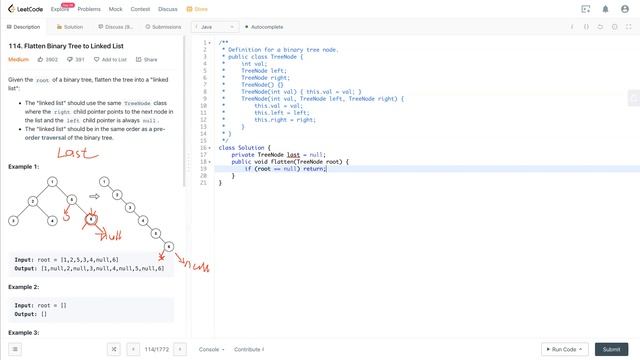Toggle the Autocomplete option
This screenshot has width=640, height=360.
264,27
